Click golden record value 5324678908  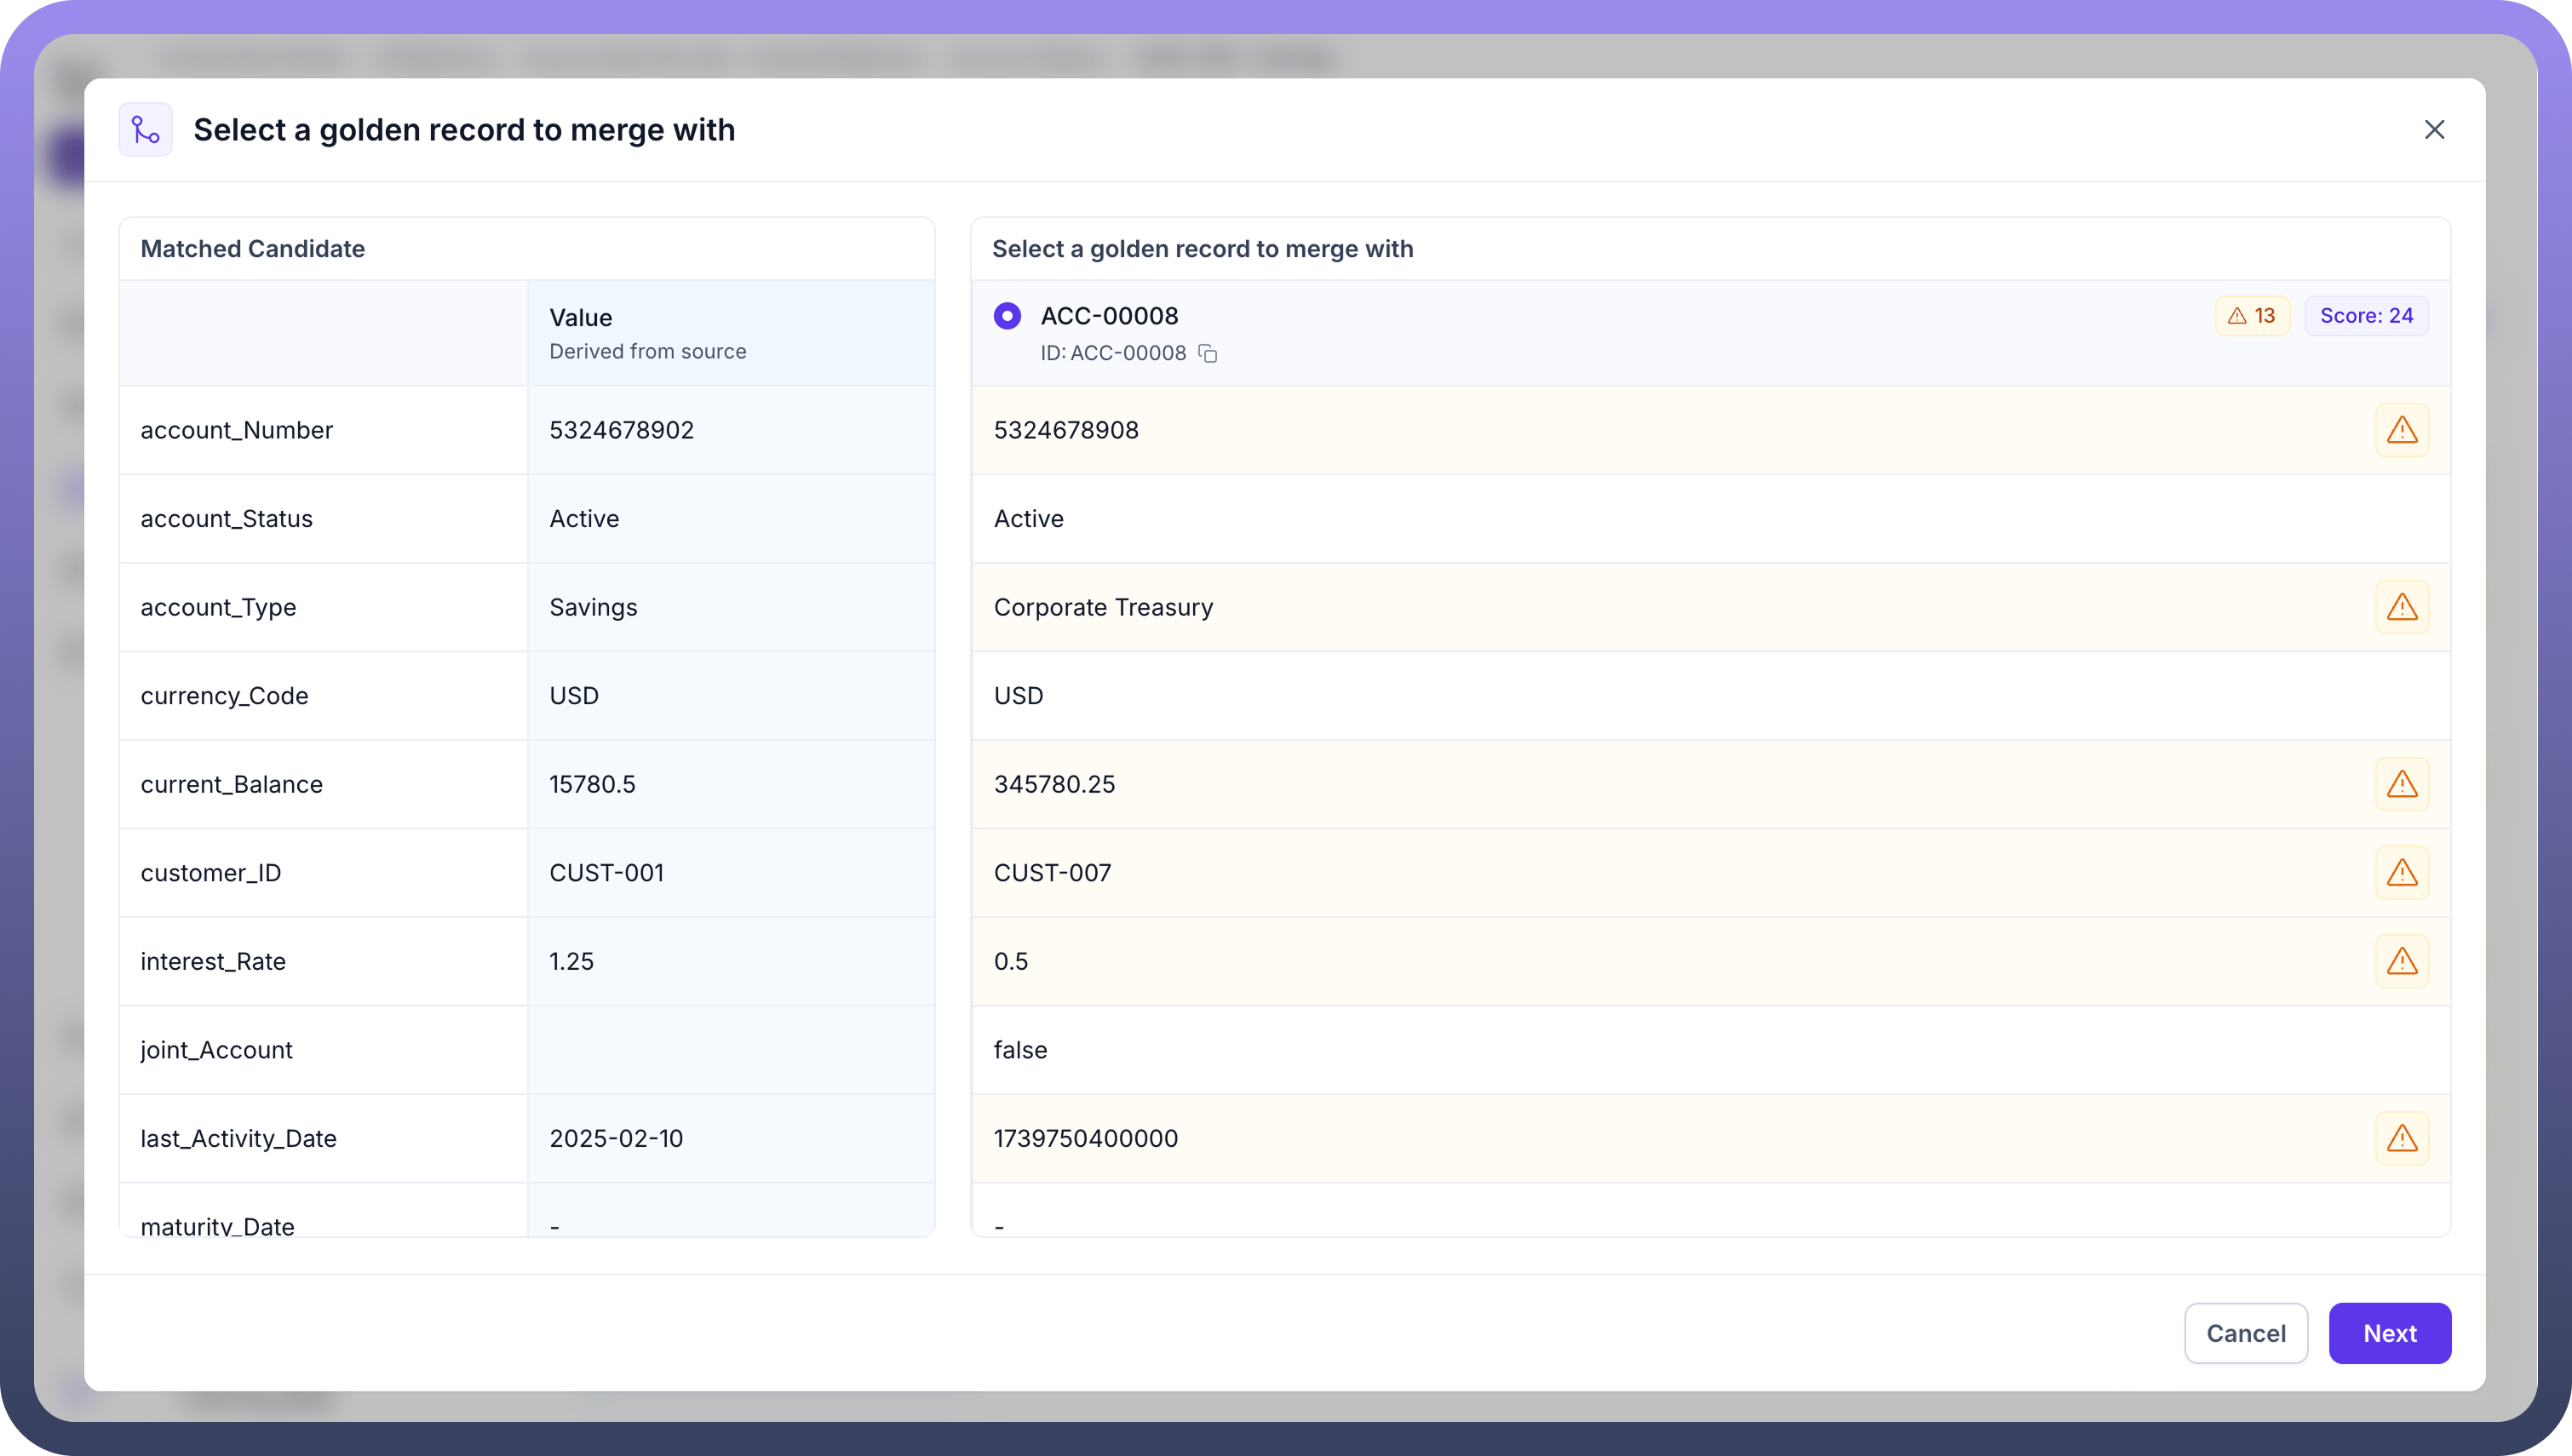1066,430
